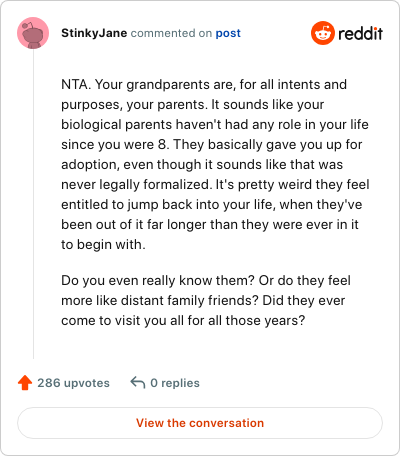400x456 pixels.
Task: Follow the blue "post" link
Action: (228, 33)
